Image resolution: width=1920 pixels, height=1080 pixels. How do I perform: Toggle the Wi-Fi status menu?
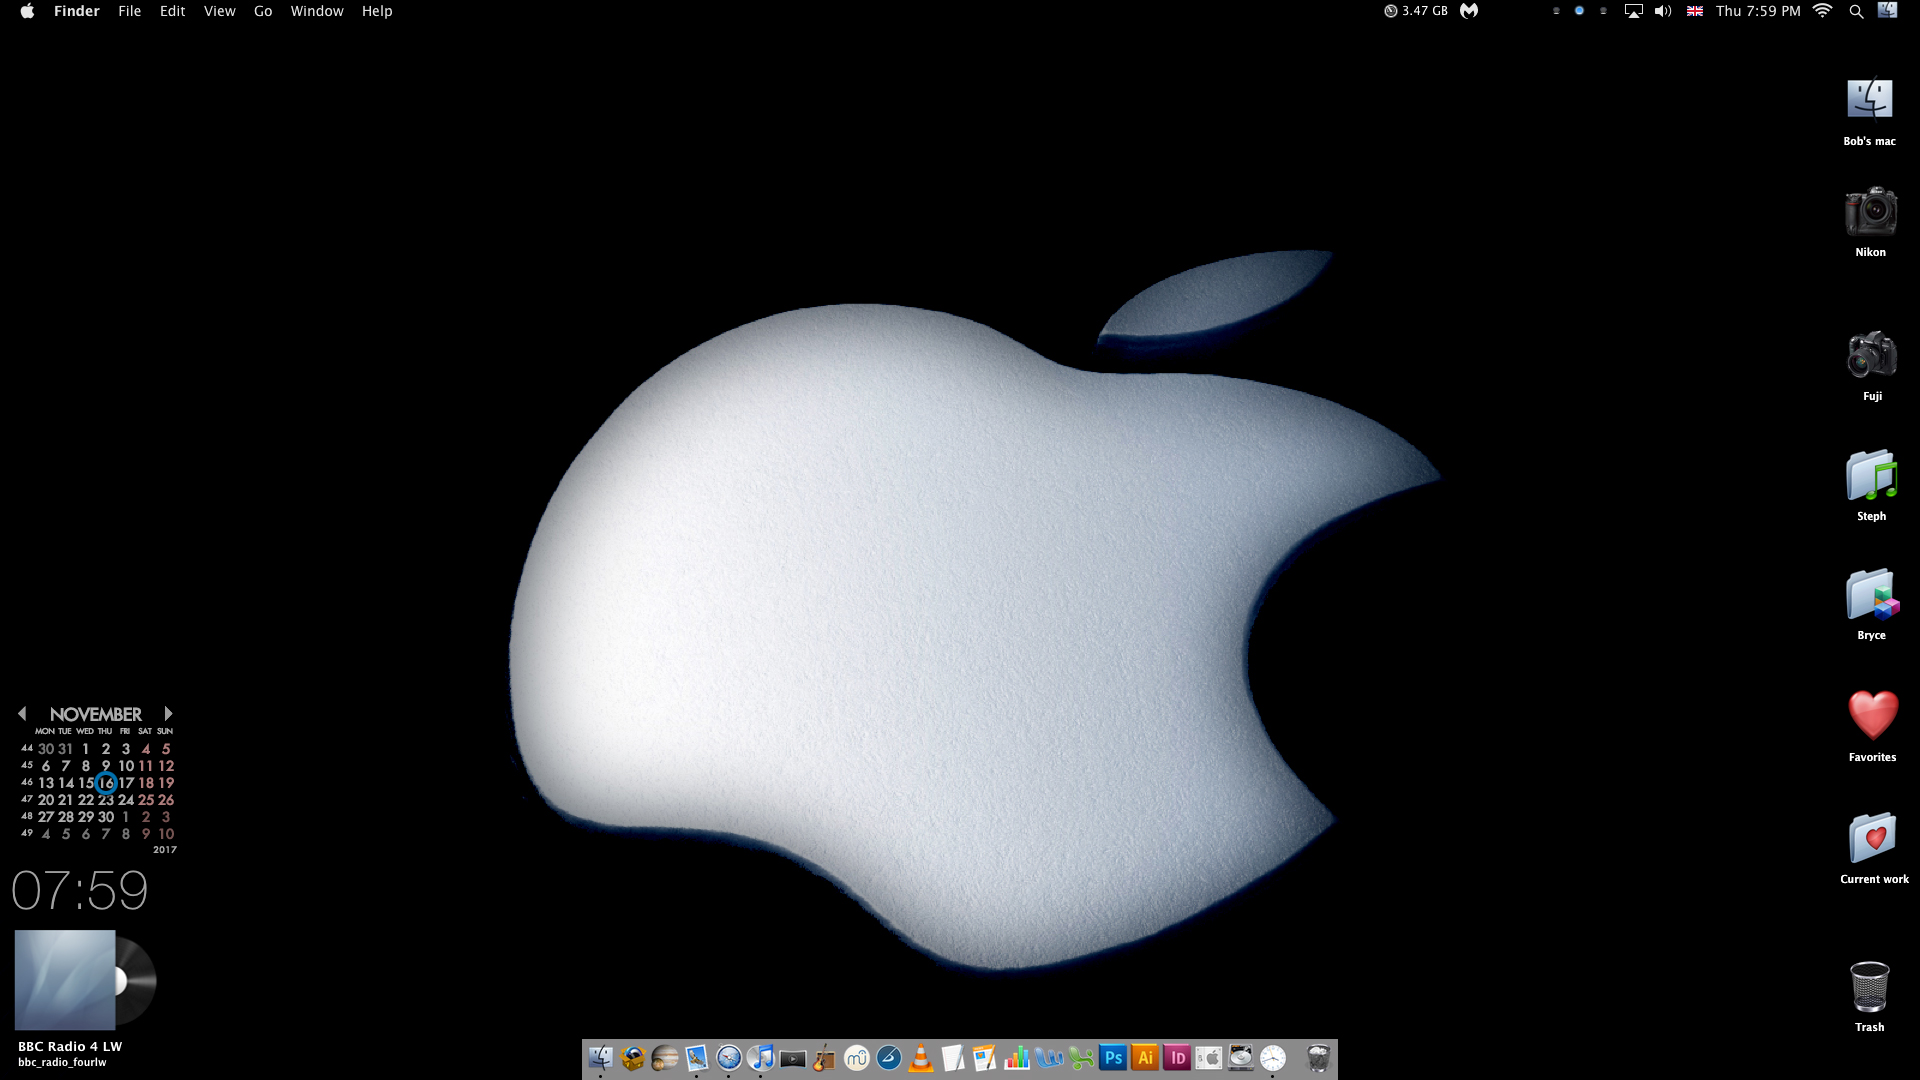(x=1822, y=11)
